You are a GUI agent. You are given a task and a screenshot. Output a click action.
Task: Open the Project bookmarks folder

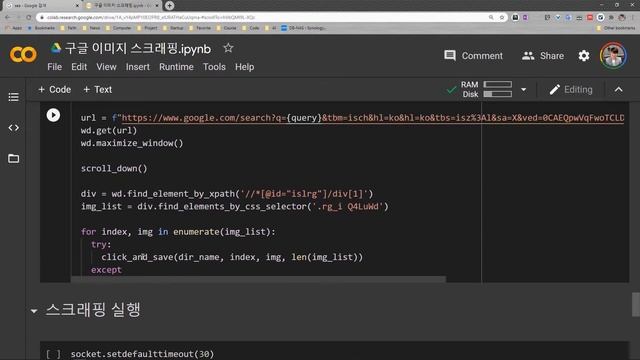(x=147, y=28)
